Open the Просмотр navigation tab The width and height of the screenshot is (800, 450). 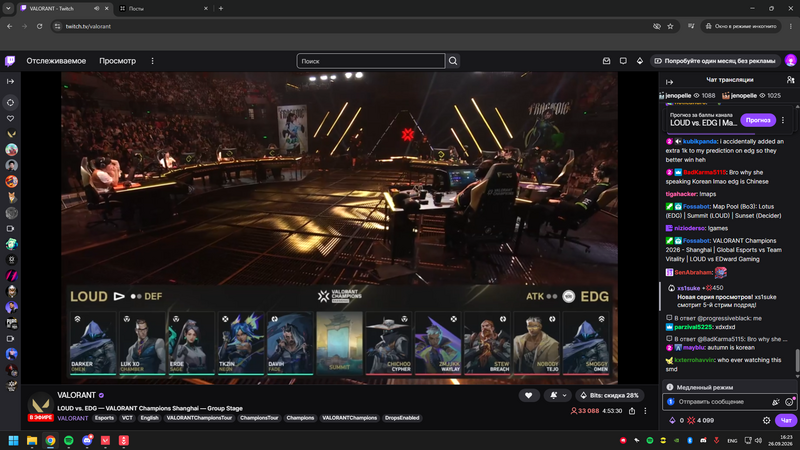pyautogui.click(x=117, y=61)
